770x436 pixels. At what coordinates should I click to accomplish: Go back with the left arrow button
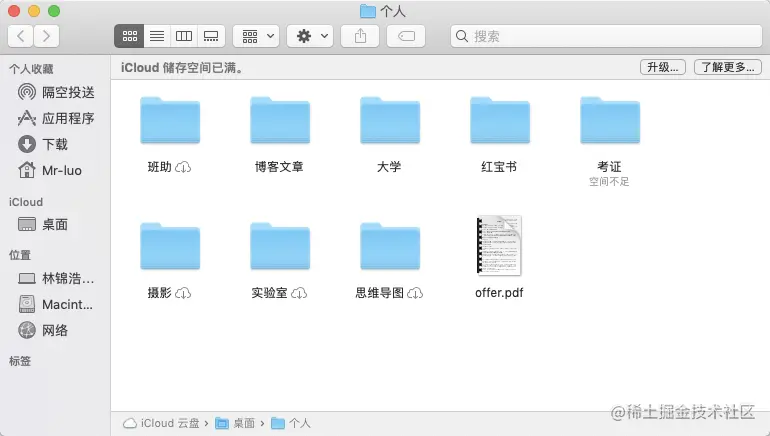point(21,36)
